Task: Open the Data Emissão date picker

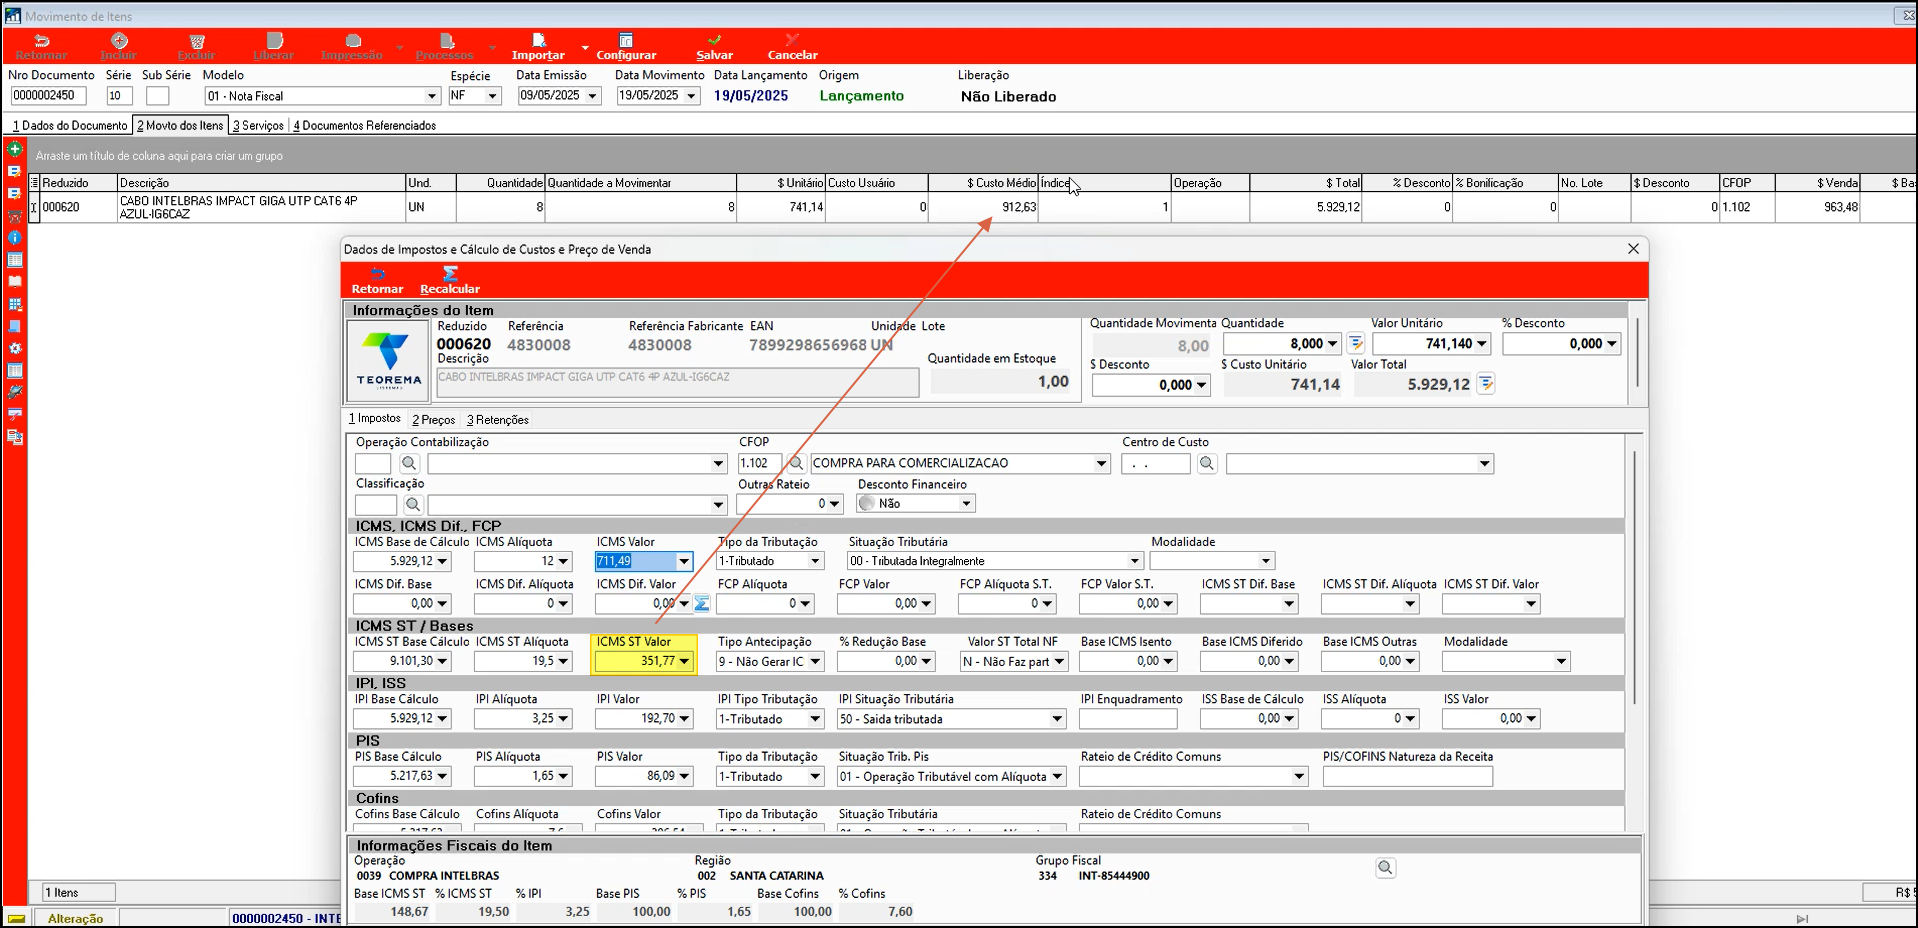Action: [592, 96]
